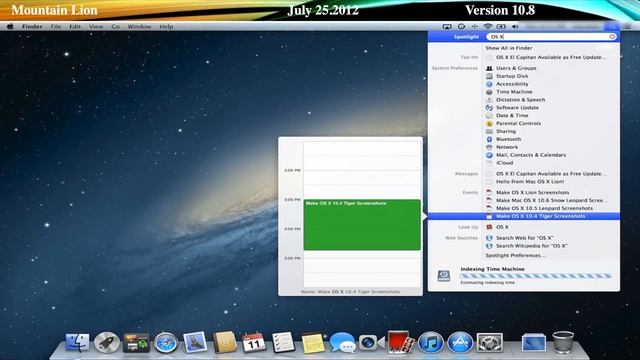Open the Apple menu logo
This screenshot has width=640, height=360.
11,27
